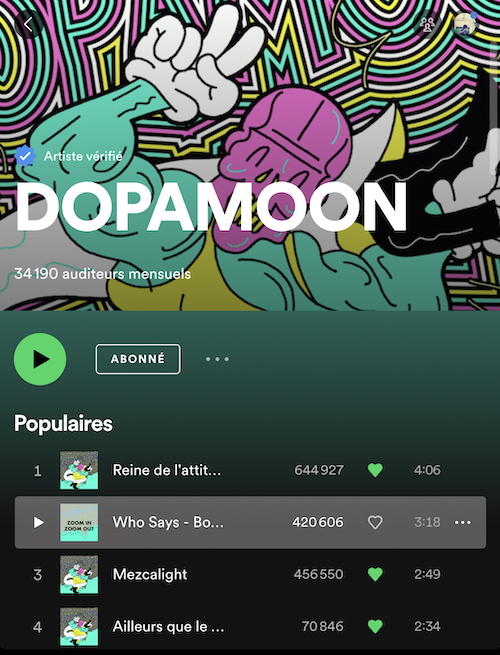Open the friend activity icon

(x=427, y=25)
